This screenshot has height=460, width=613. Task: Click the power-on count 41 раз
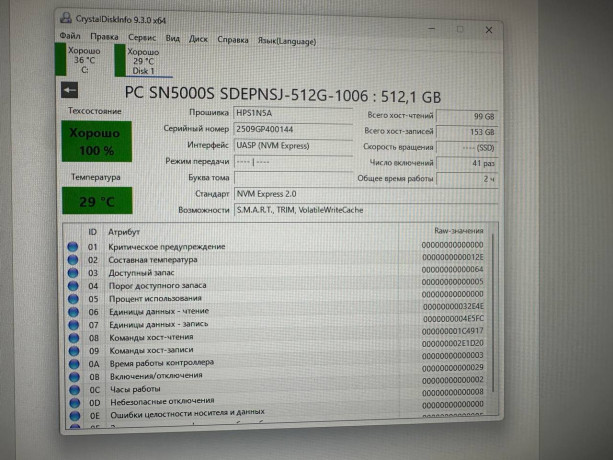[467, 163]
